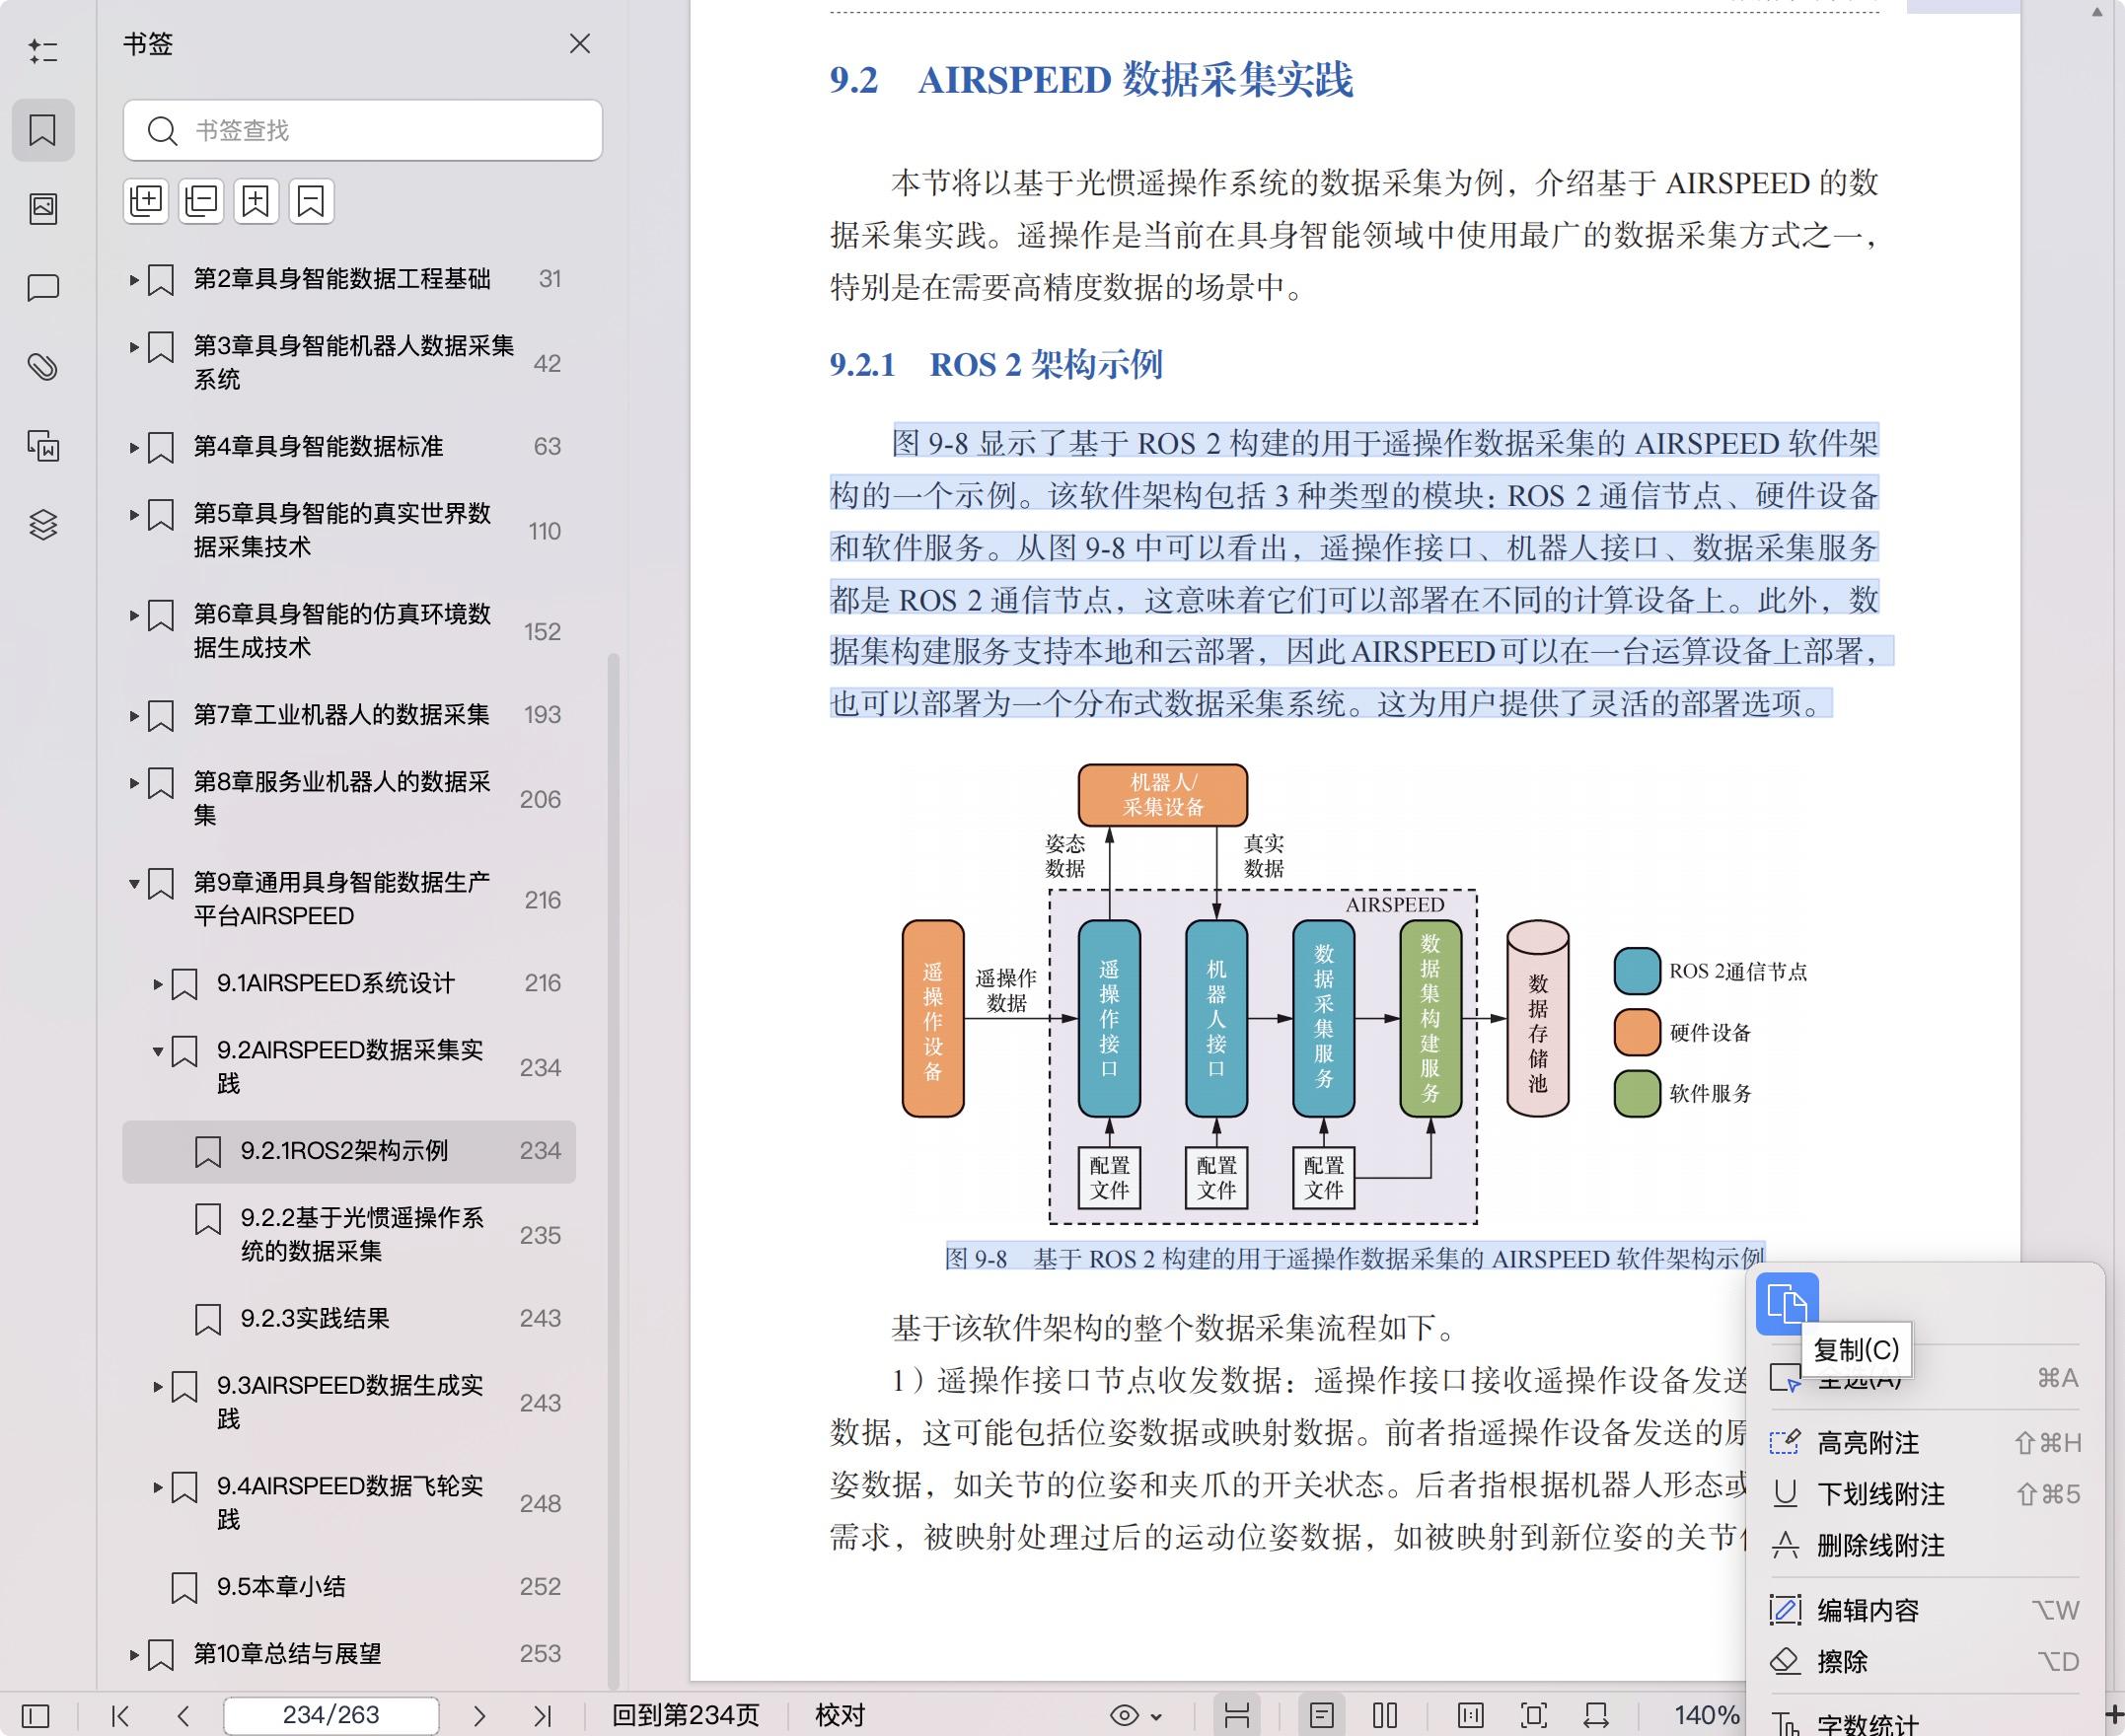Expand 第8章服务业机器人的数据采集 bookmark
Screen dimensions: 2125x1736
(x=134, y=783)
